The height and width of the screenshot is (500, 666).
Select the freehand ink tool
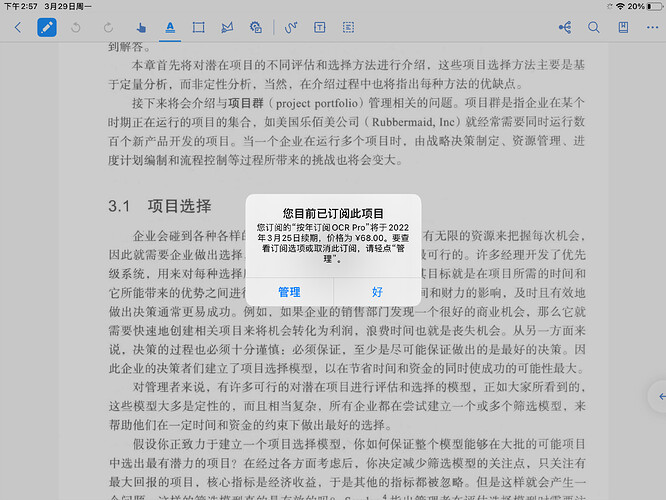(291, 28)
